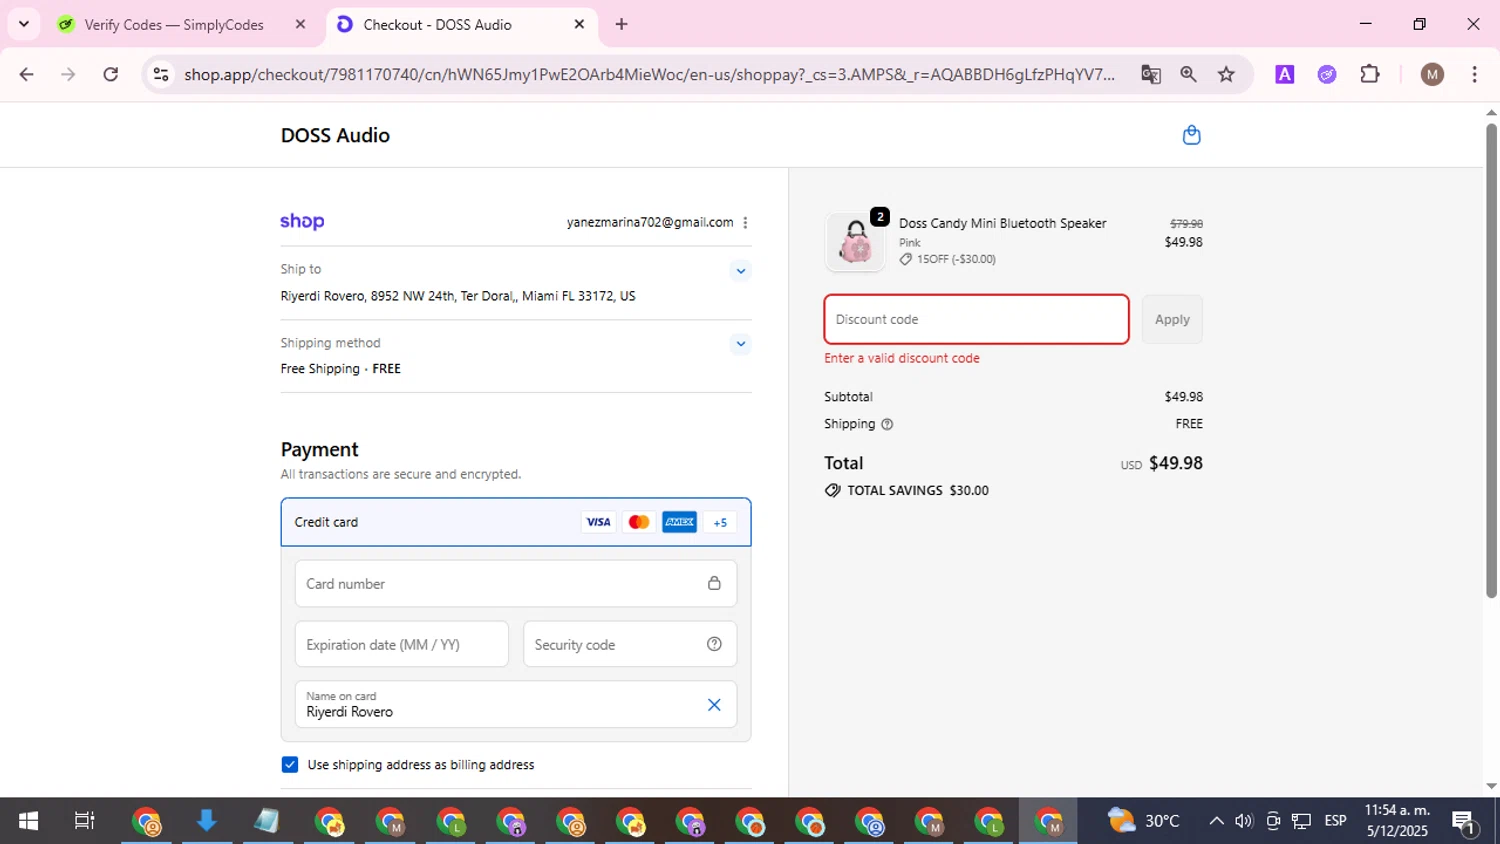View site information icon in address bar
The height and width of the screenshot is (844, 1500).
[x=161, y=74]
